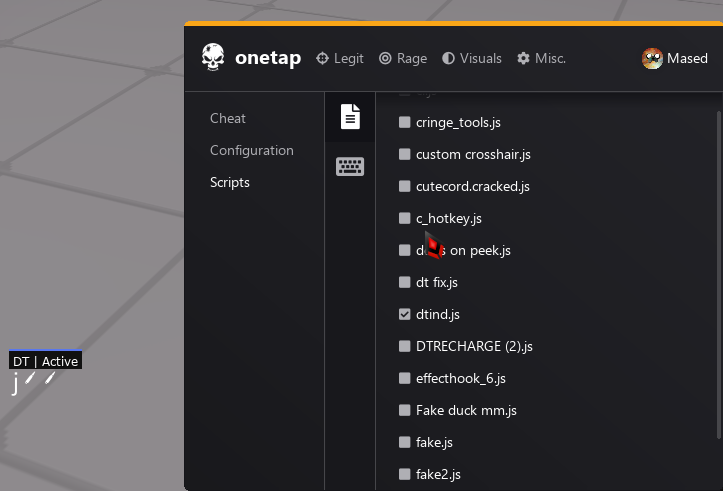Image resolution: width=723 pixels, height=491 pixels.
Task: Click the Rage target icon
Action: point(385,58)
